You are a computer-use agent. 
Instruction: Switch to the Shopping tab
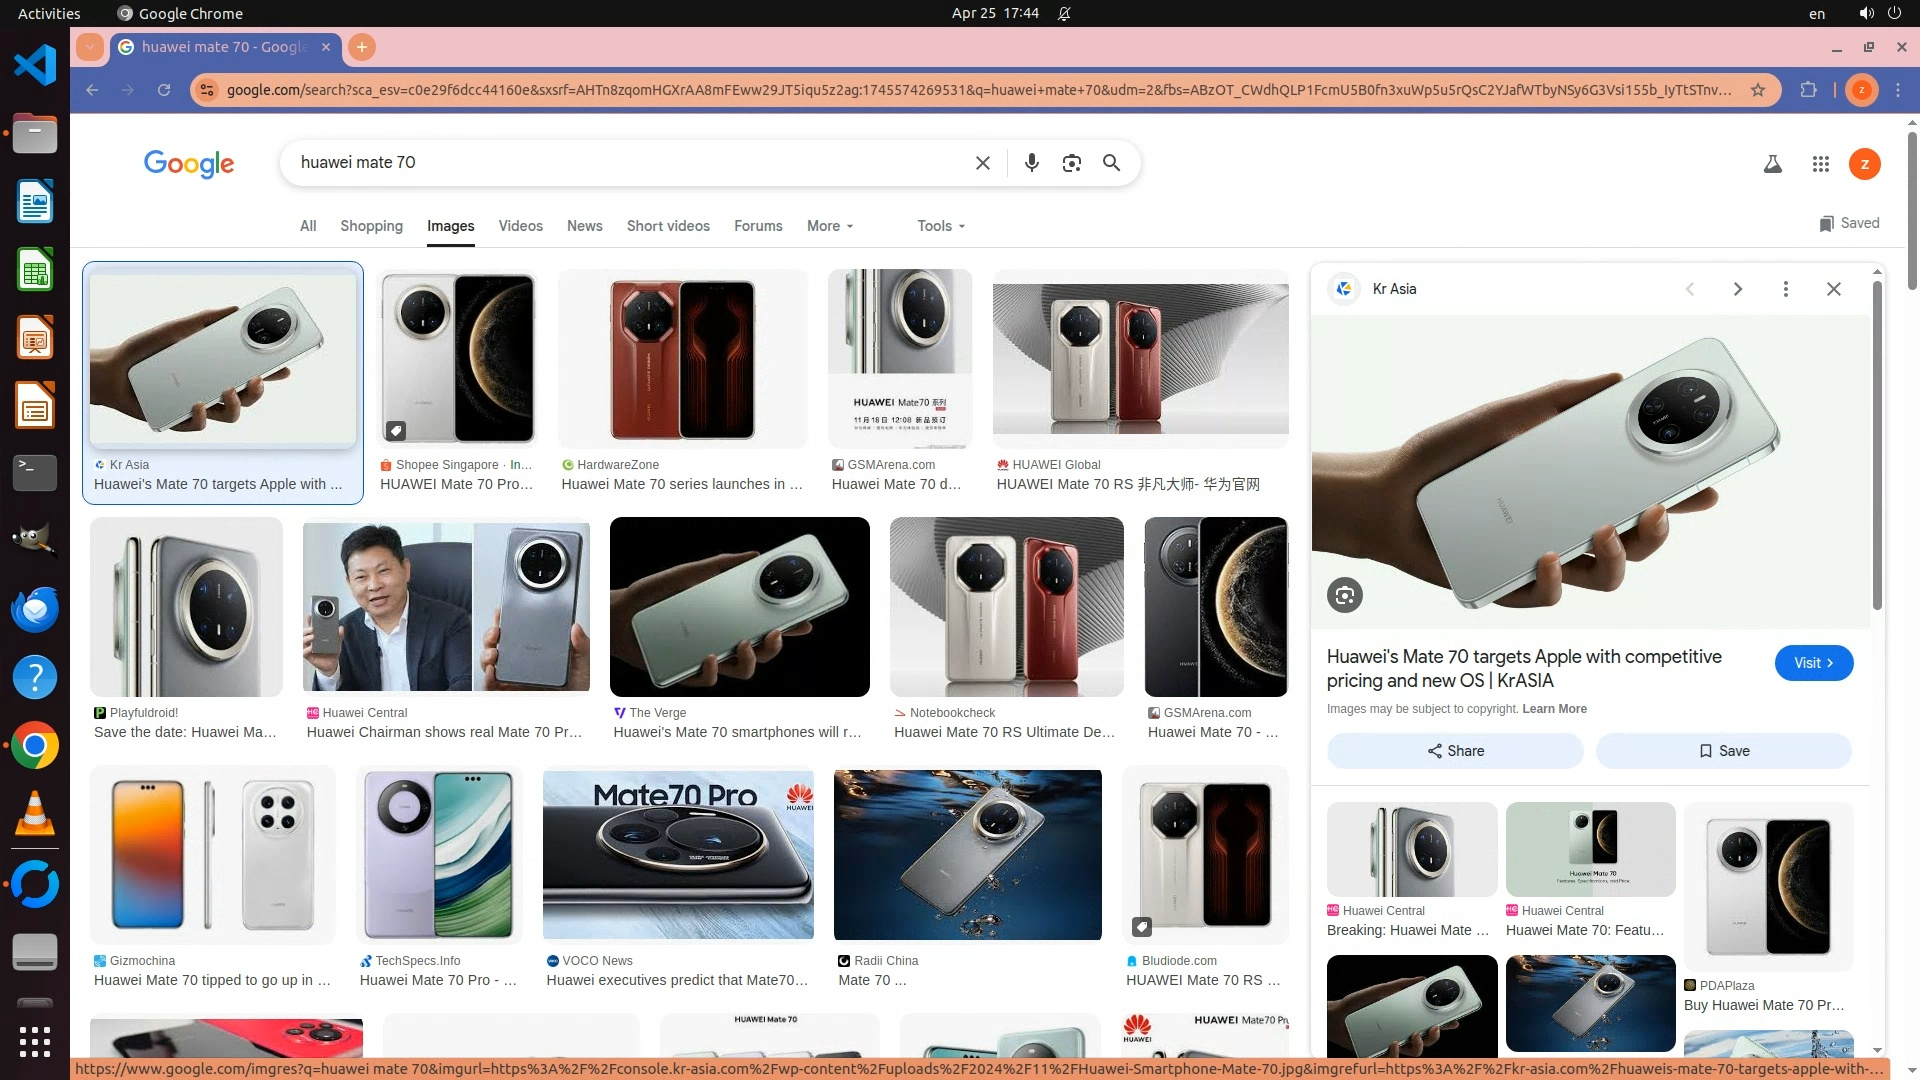[x=371, y=226]
